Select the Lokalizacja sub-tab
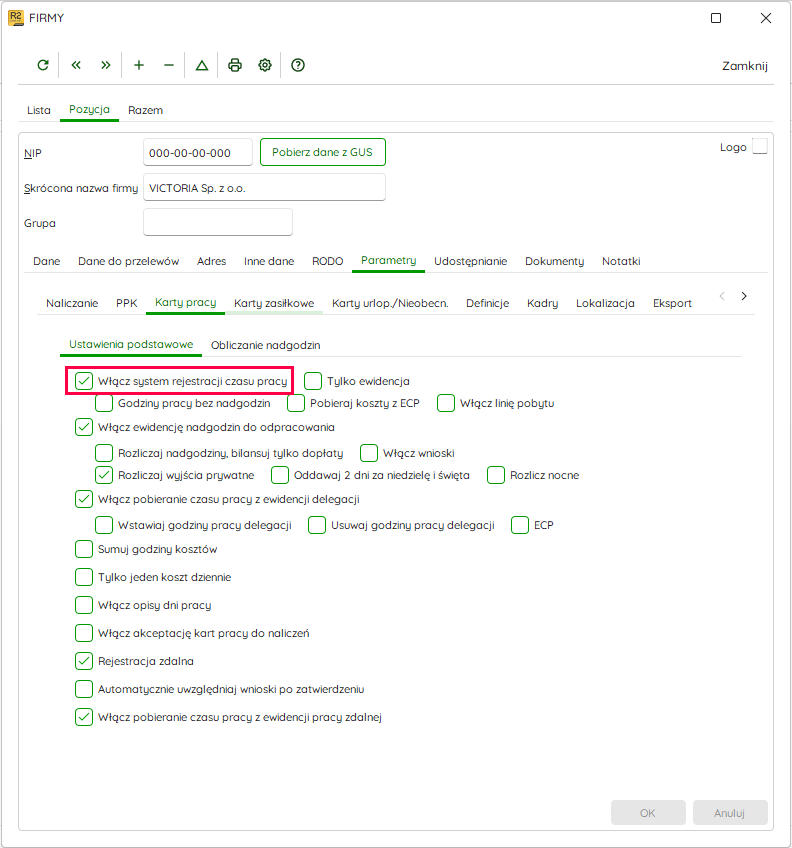The width and height of the screenshot is (792, 848). 605,303
